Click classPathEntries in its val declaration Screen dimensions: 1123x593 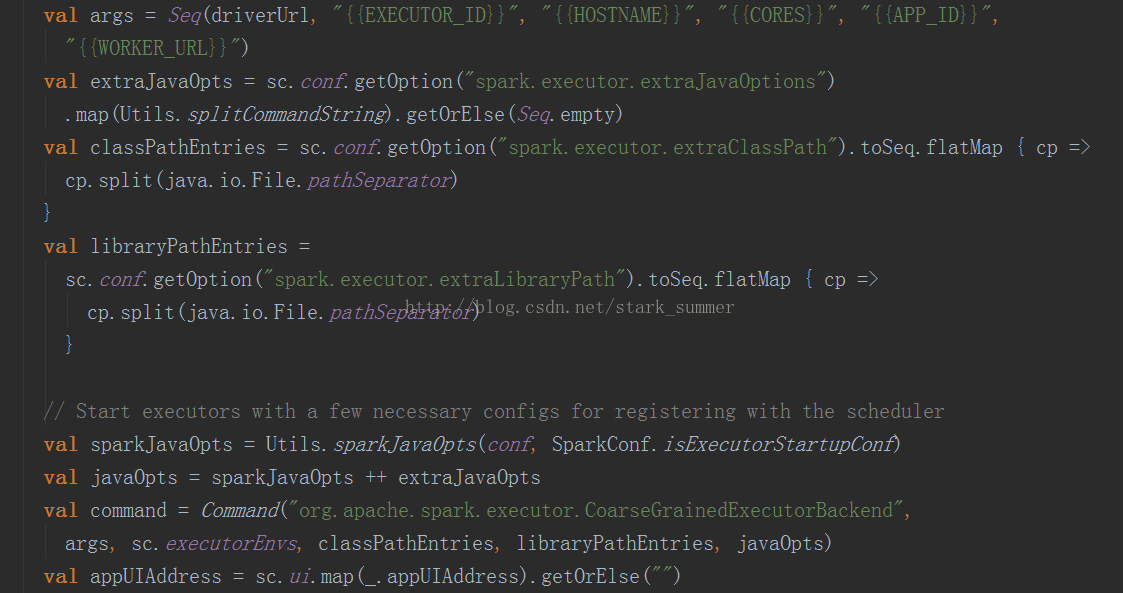178,148
